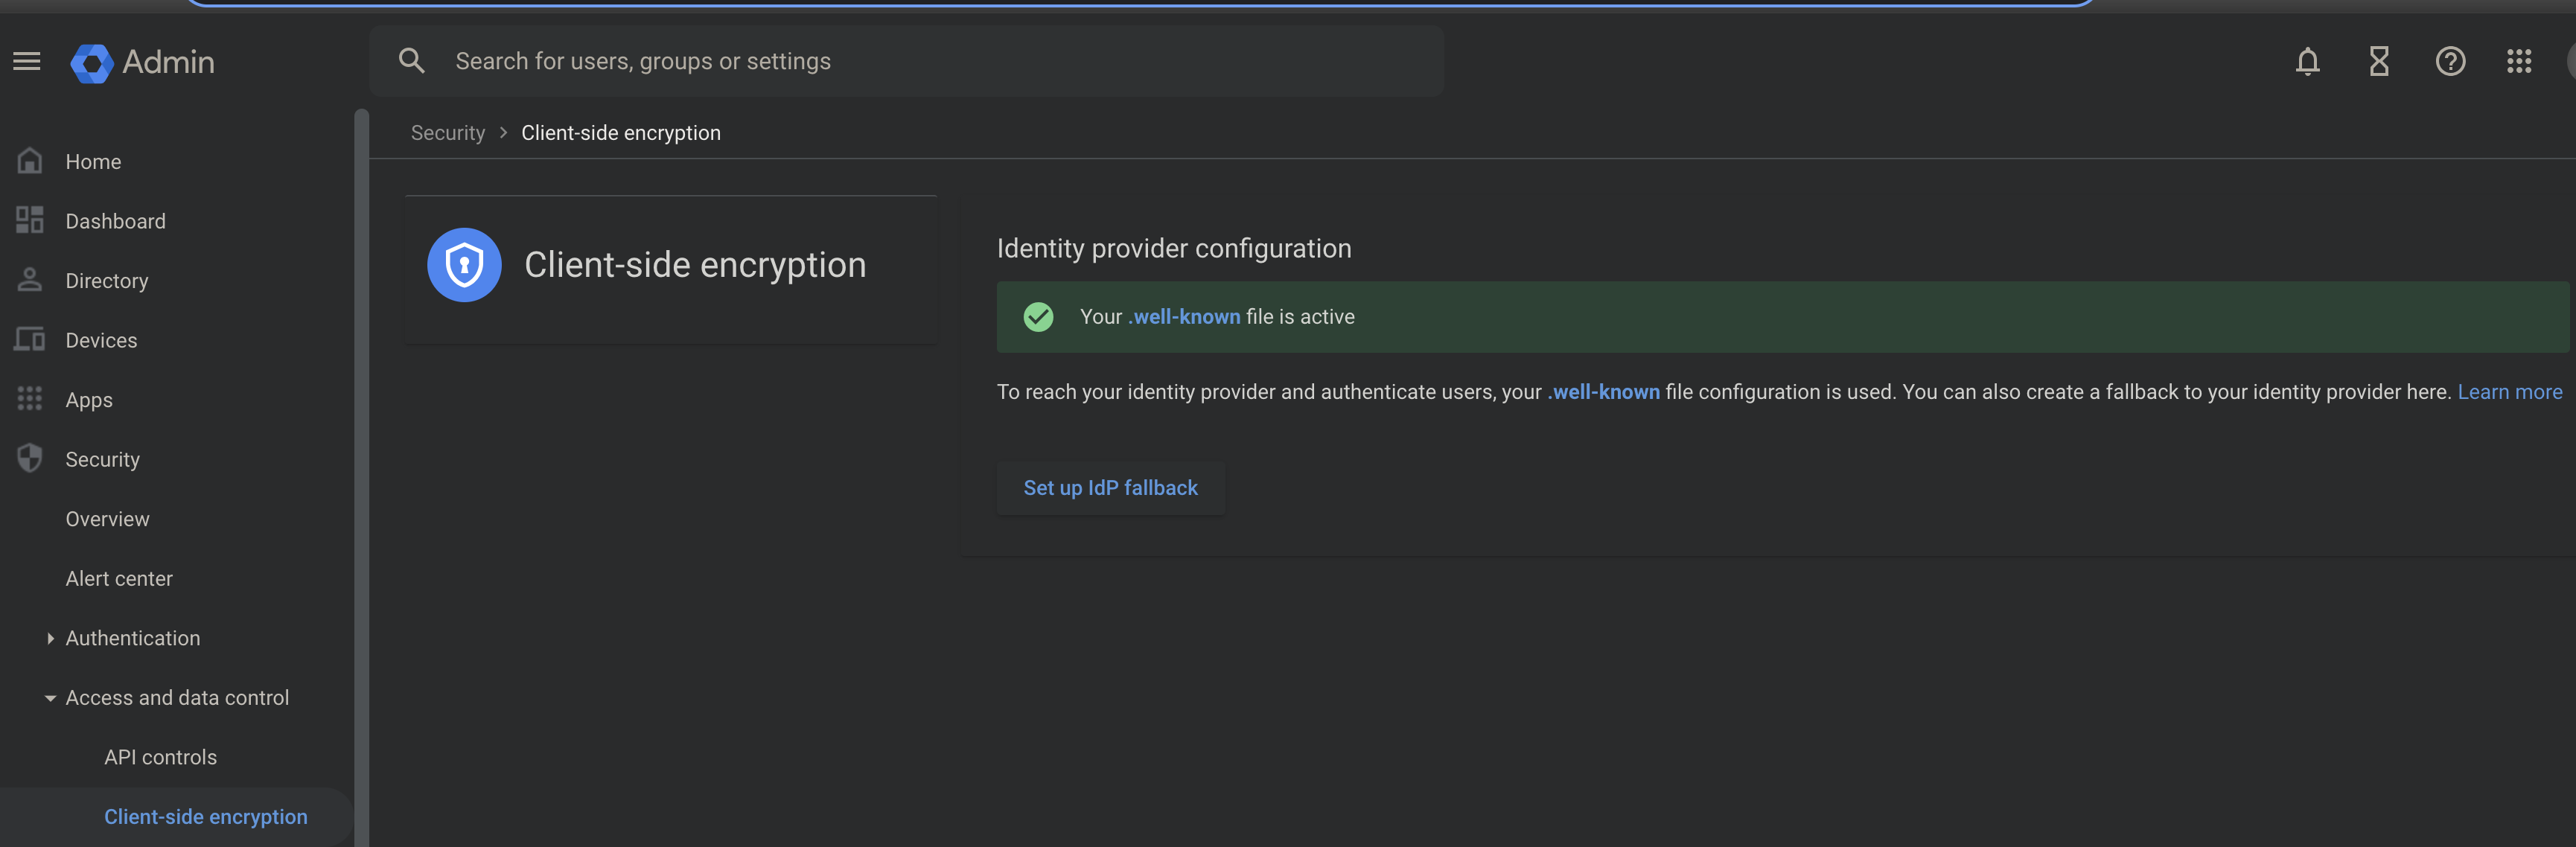
Task: Click .well-known link in green banner
Action: [x=1184, y=317]
